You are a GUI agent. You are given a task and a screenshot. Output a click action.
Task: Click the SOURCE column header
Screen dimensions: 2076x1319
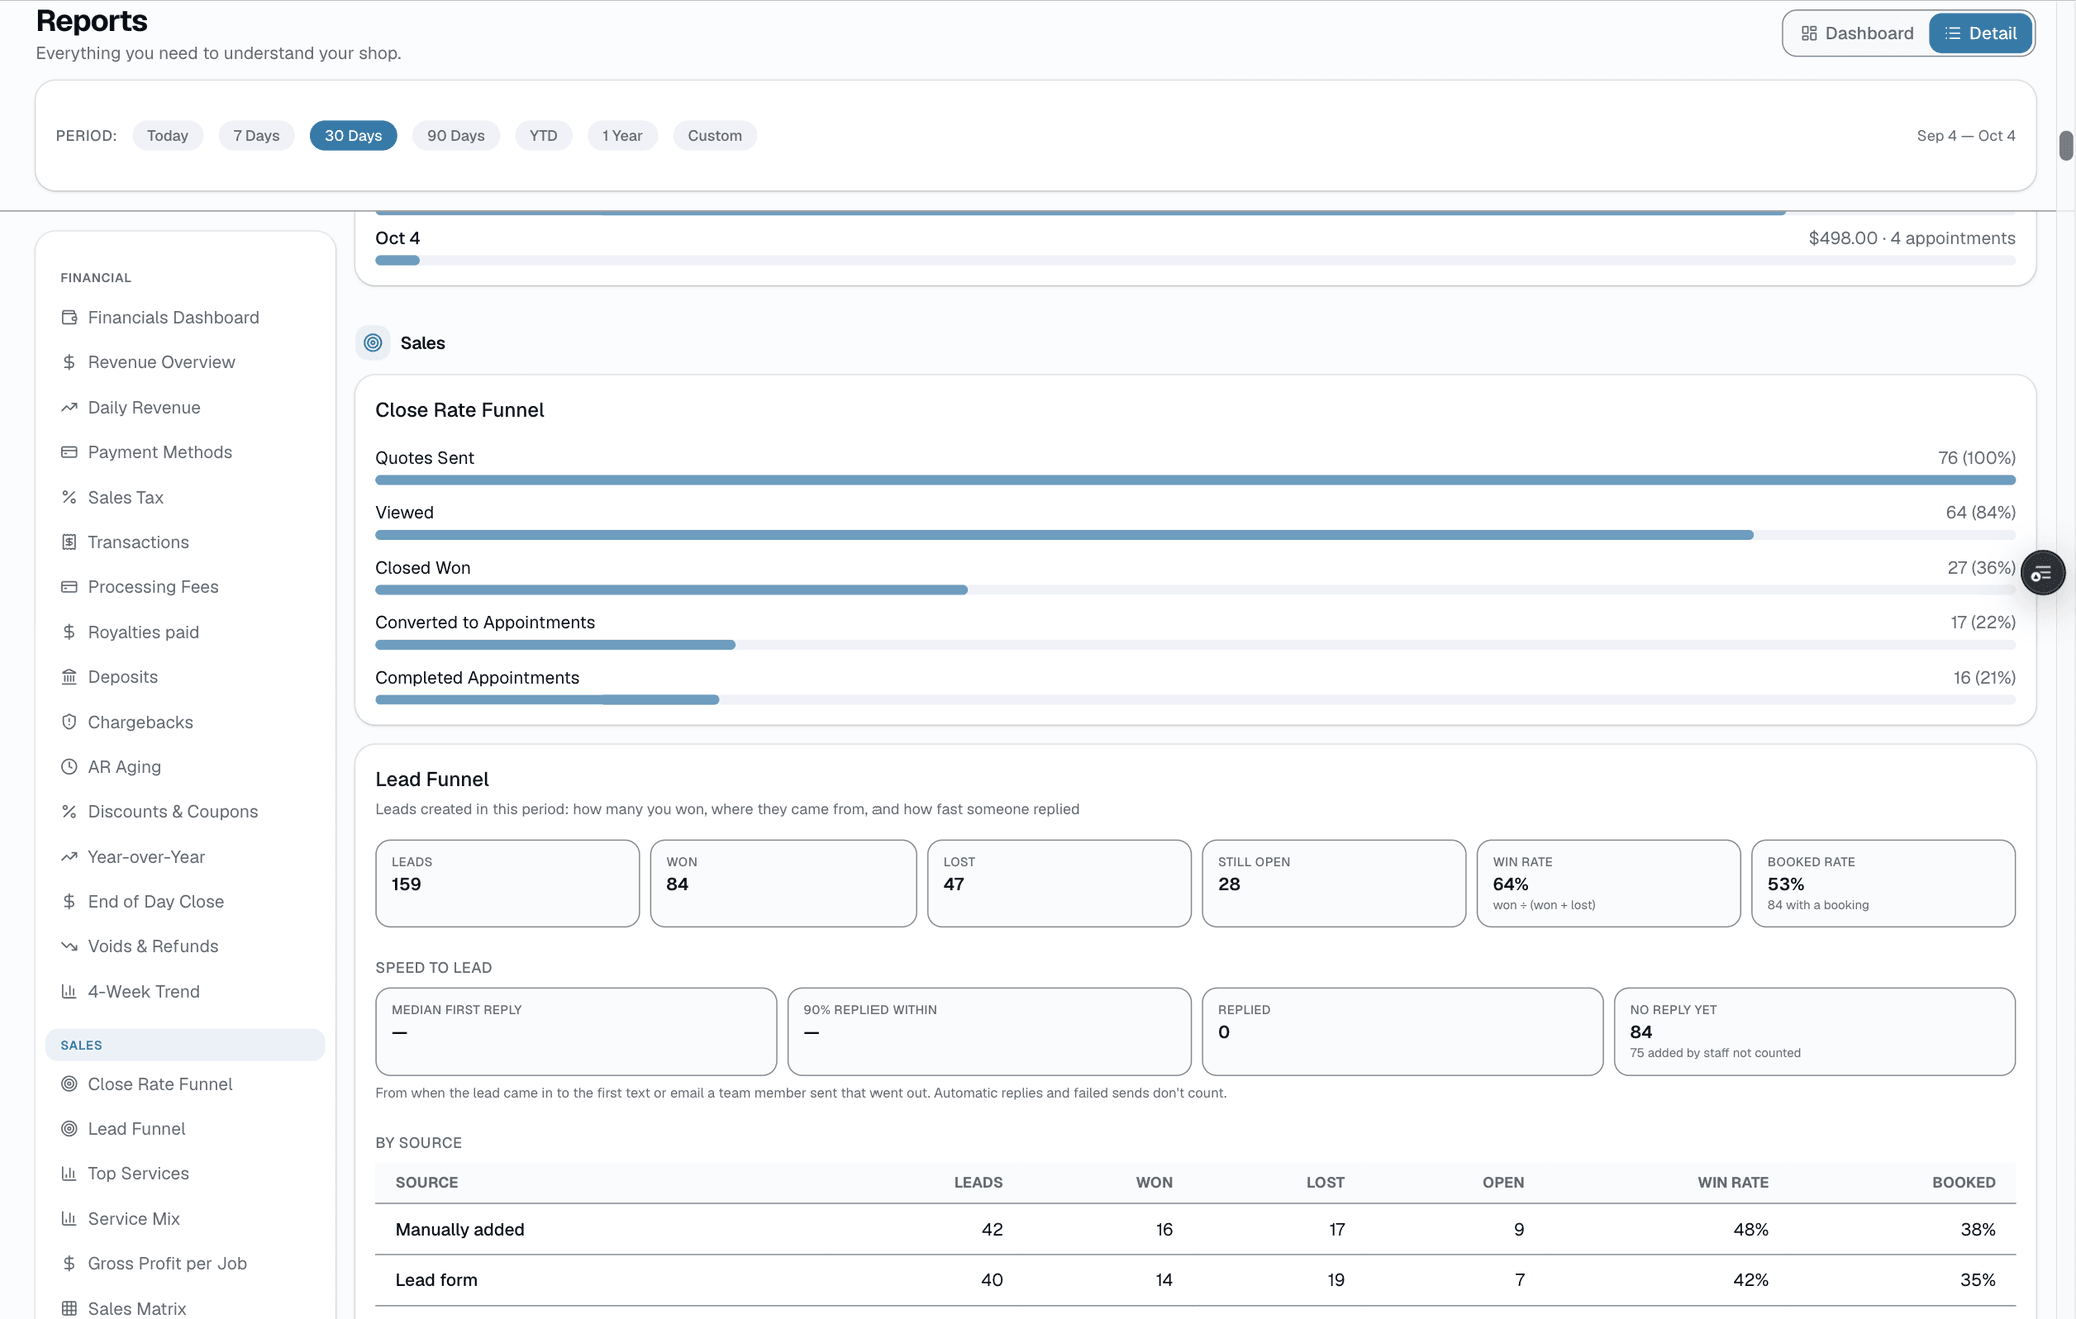coord(427,1182)
